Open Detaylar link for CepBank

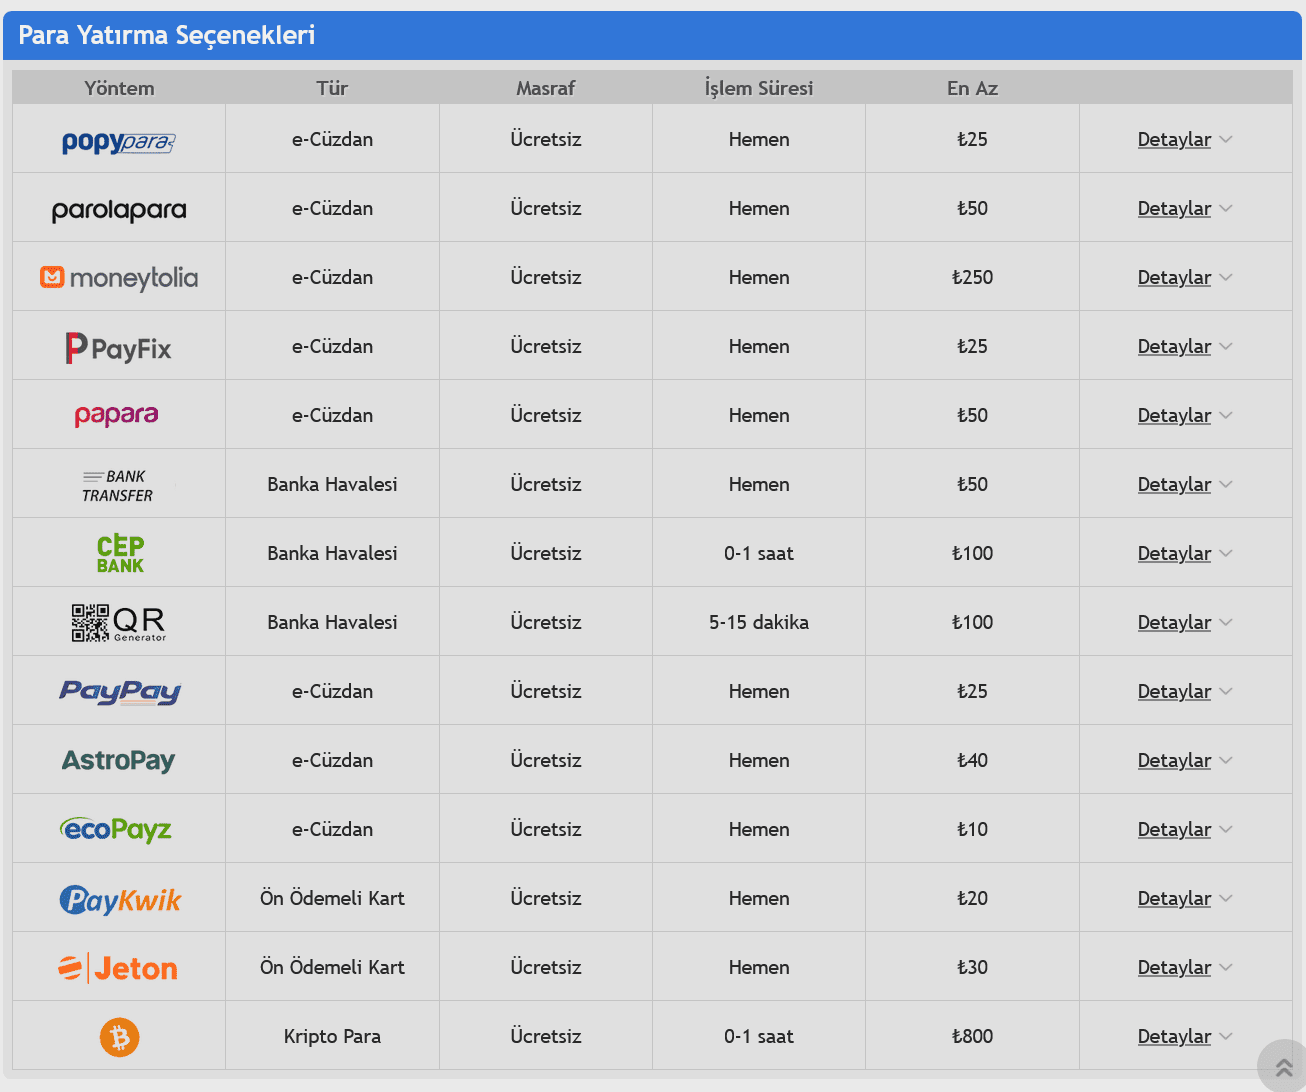pyautogui.click(x=1174, y=554)
